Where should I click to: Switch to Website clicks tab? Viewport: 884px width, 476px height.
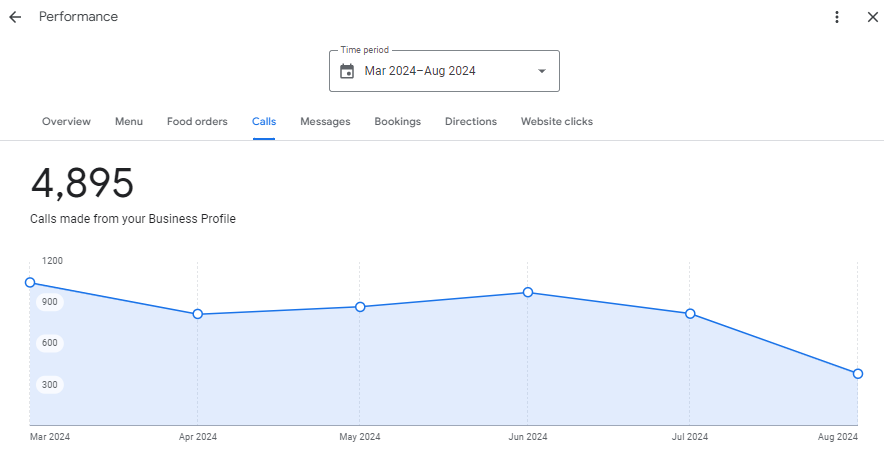click(x=556, y=122)
